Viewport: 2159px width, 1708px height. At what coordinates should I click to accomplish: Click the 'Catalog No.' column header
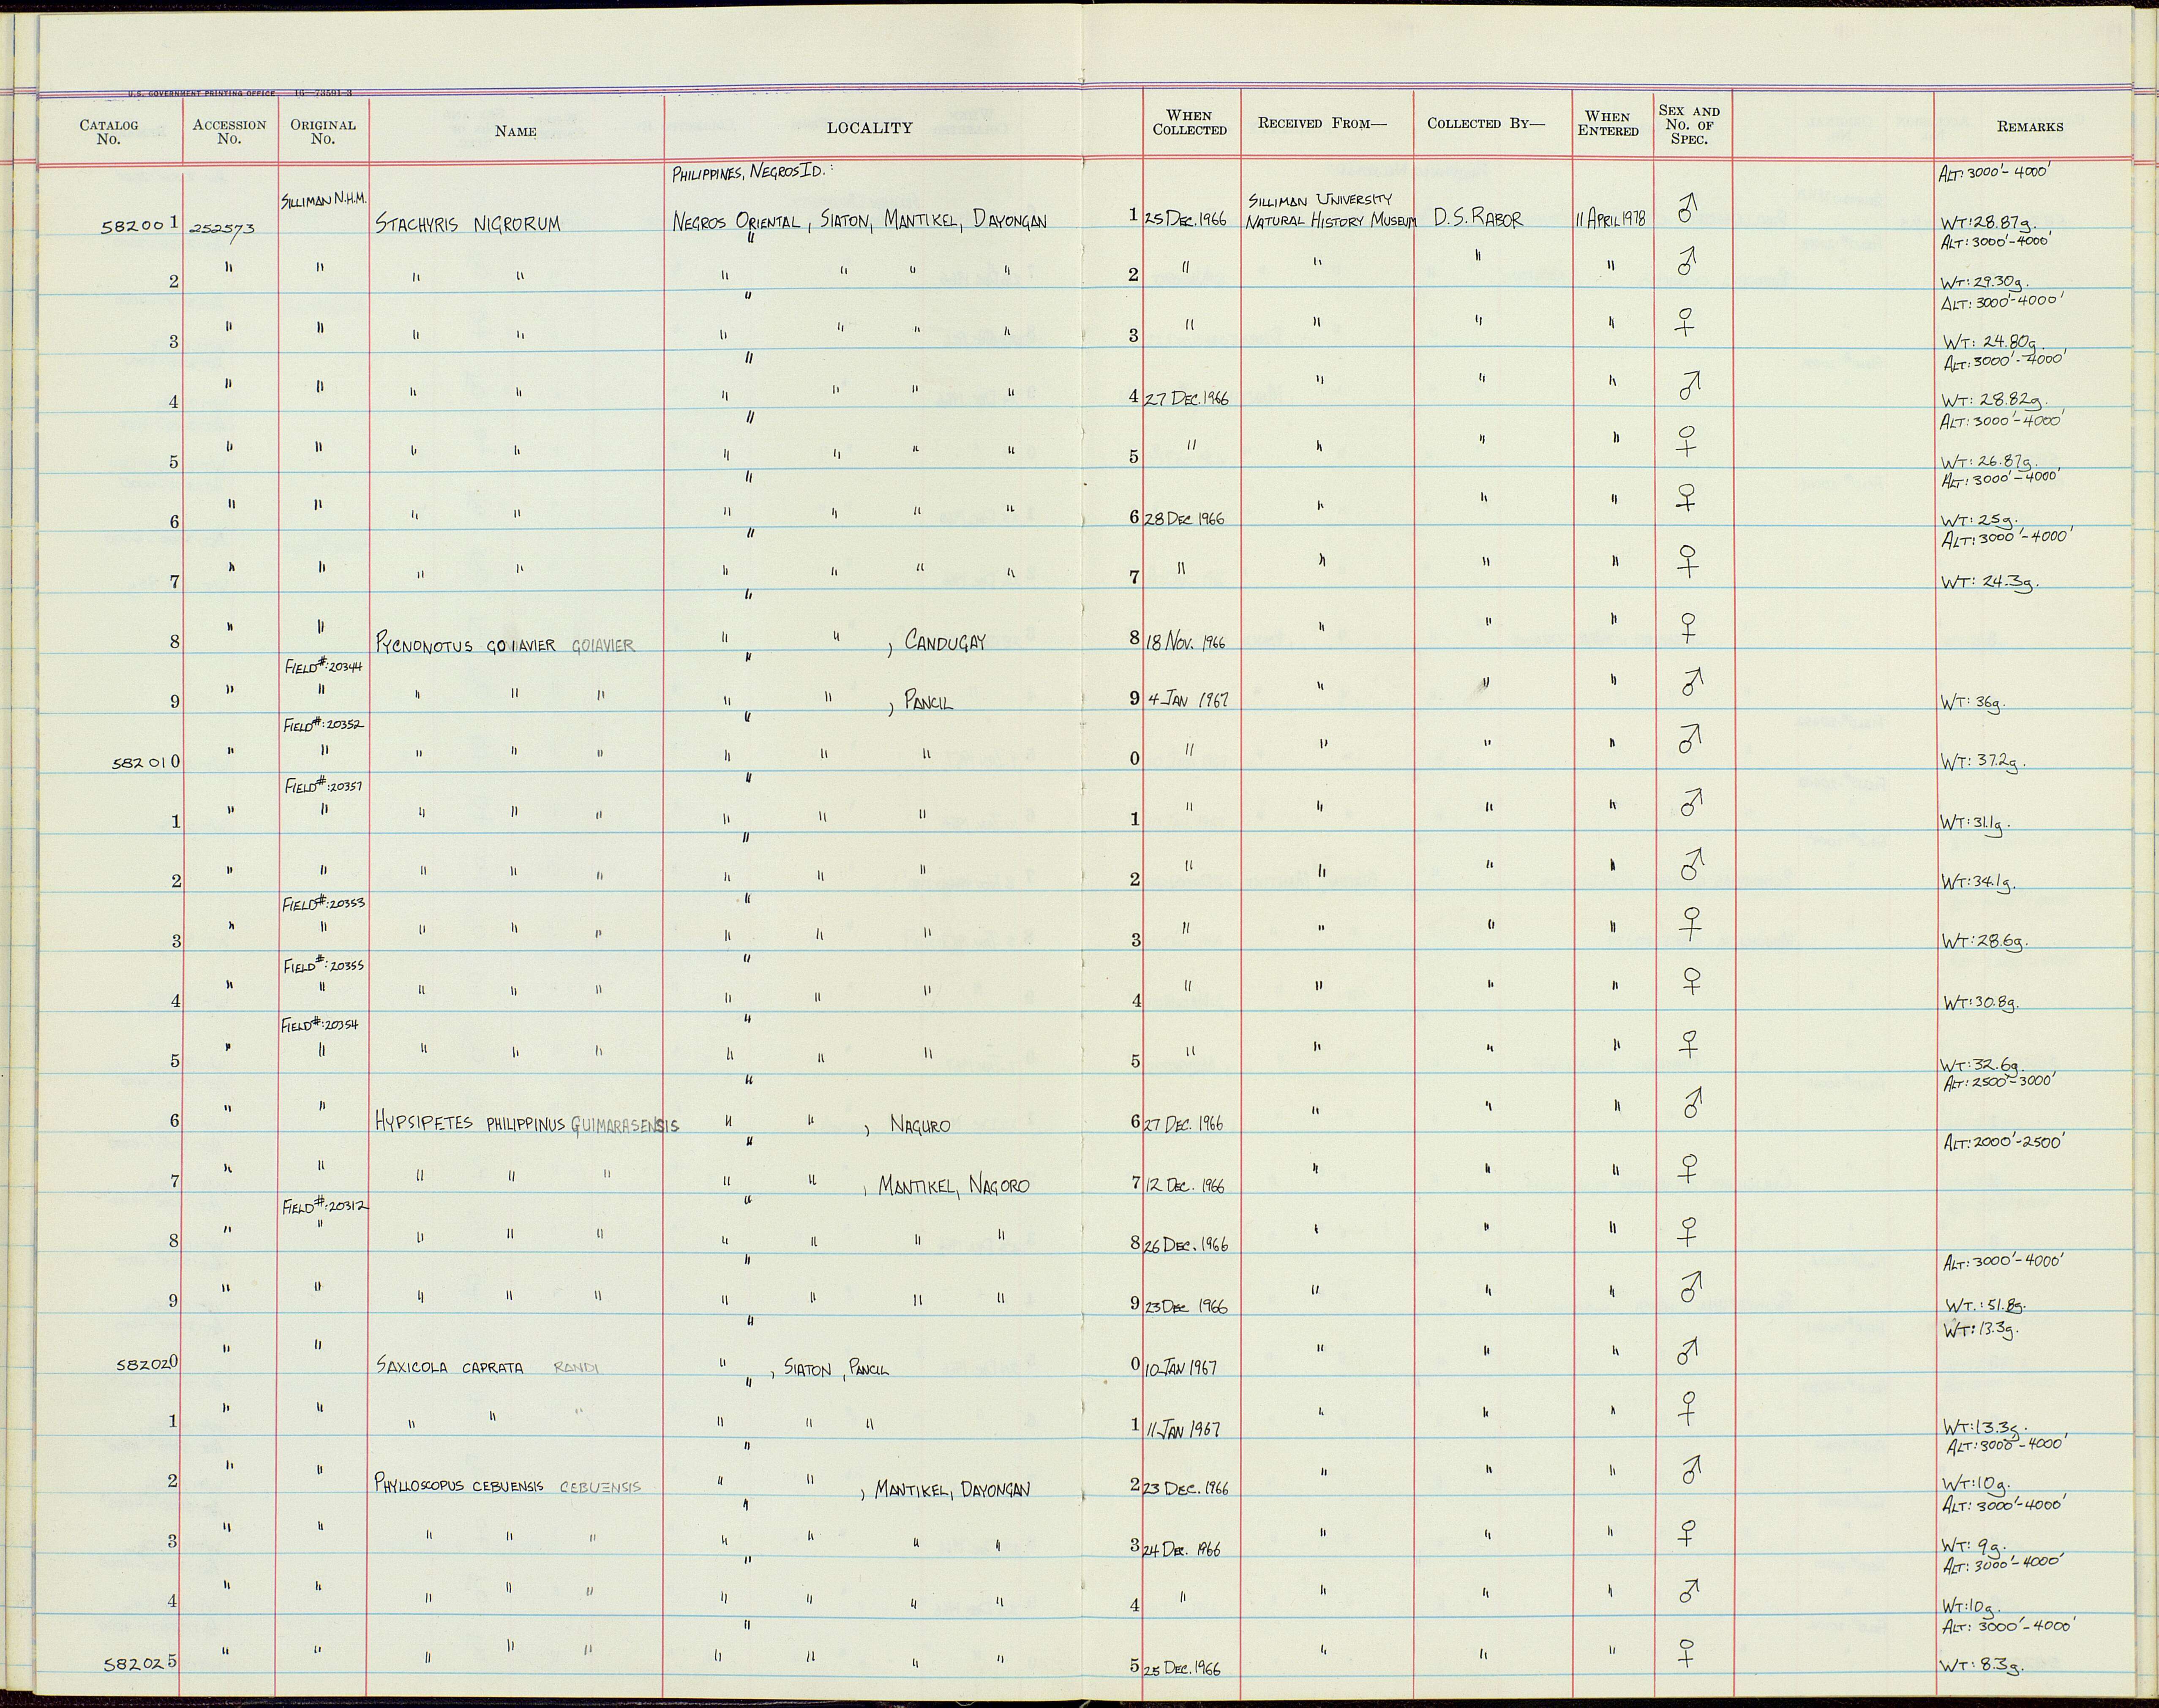point(109,132)
